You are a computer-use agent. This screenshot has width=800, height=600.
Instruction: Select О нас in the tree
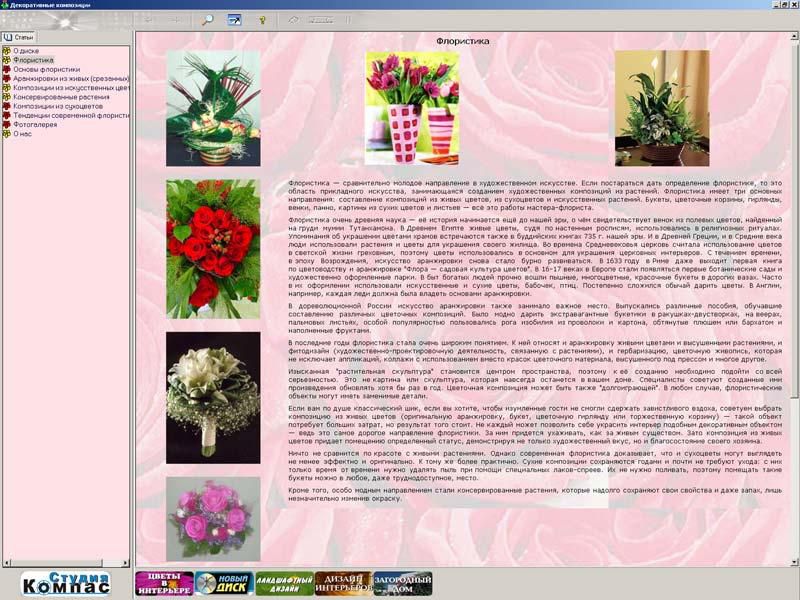(22, 133)
